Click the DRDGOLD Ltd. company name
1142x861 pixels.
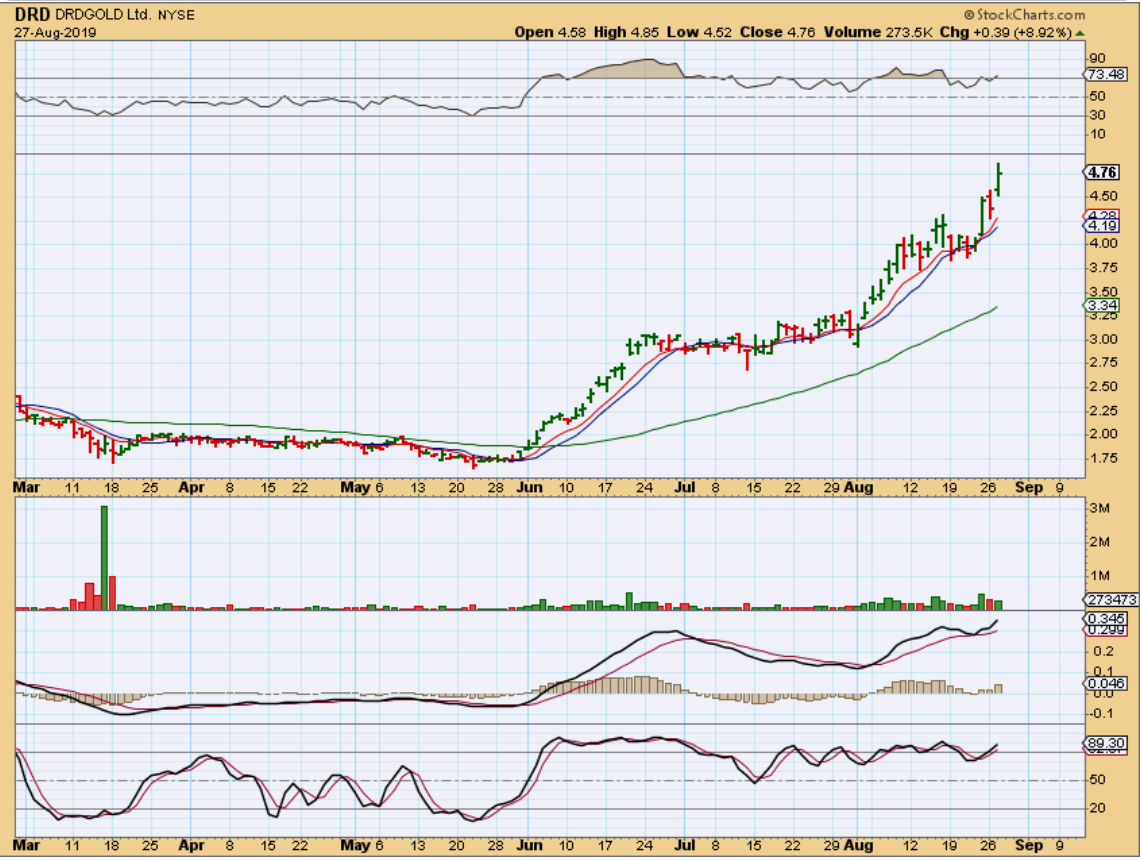[x=99, y=15]
